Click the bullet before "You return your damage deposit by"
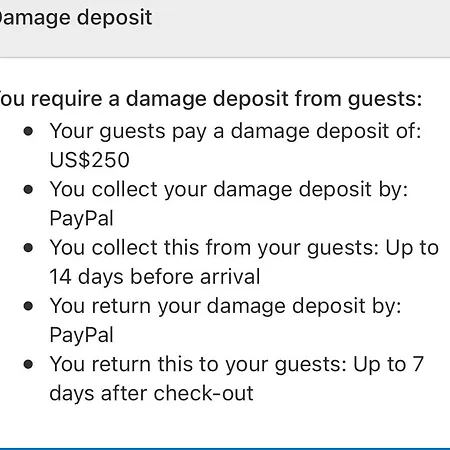The width and height of the screenshot is (450, 450). click(28, 306)
